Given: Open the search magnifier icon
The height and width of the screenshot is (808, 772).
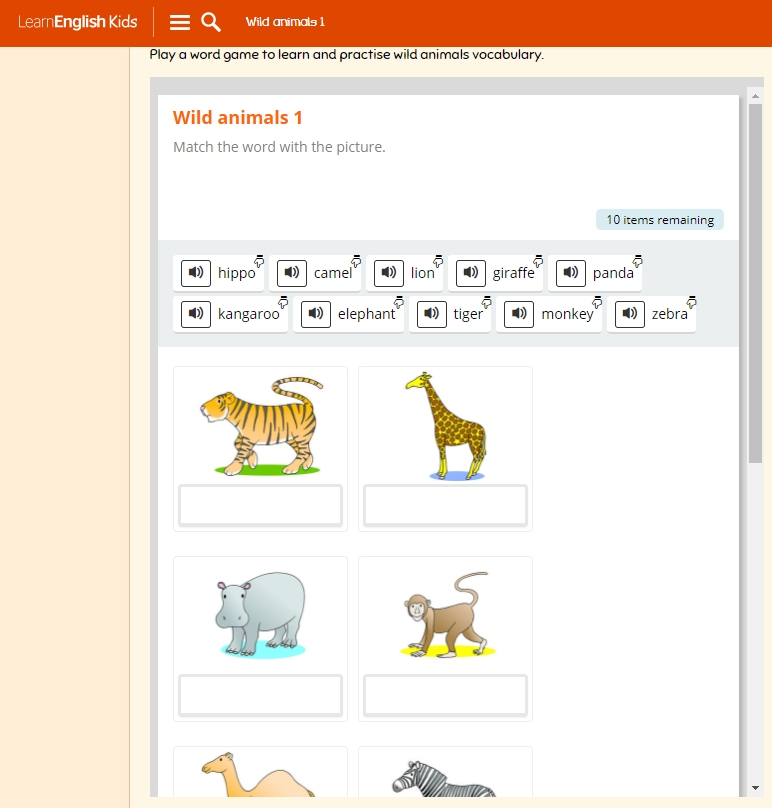Looking at the screenshot, I should [x=211, y=22].
